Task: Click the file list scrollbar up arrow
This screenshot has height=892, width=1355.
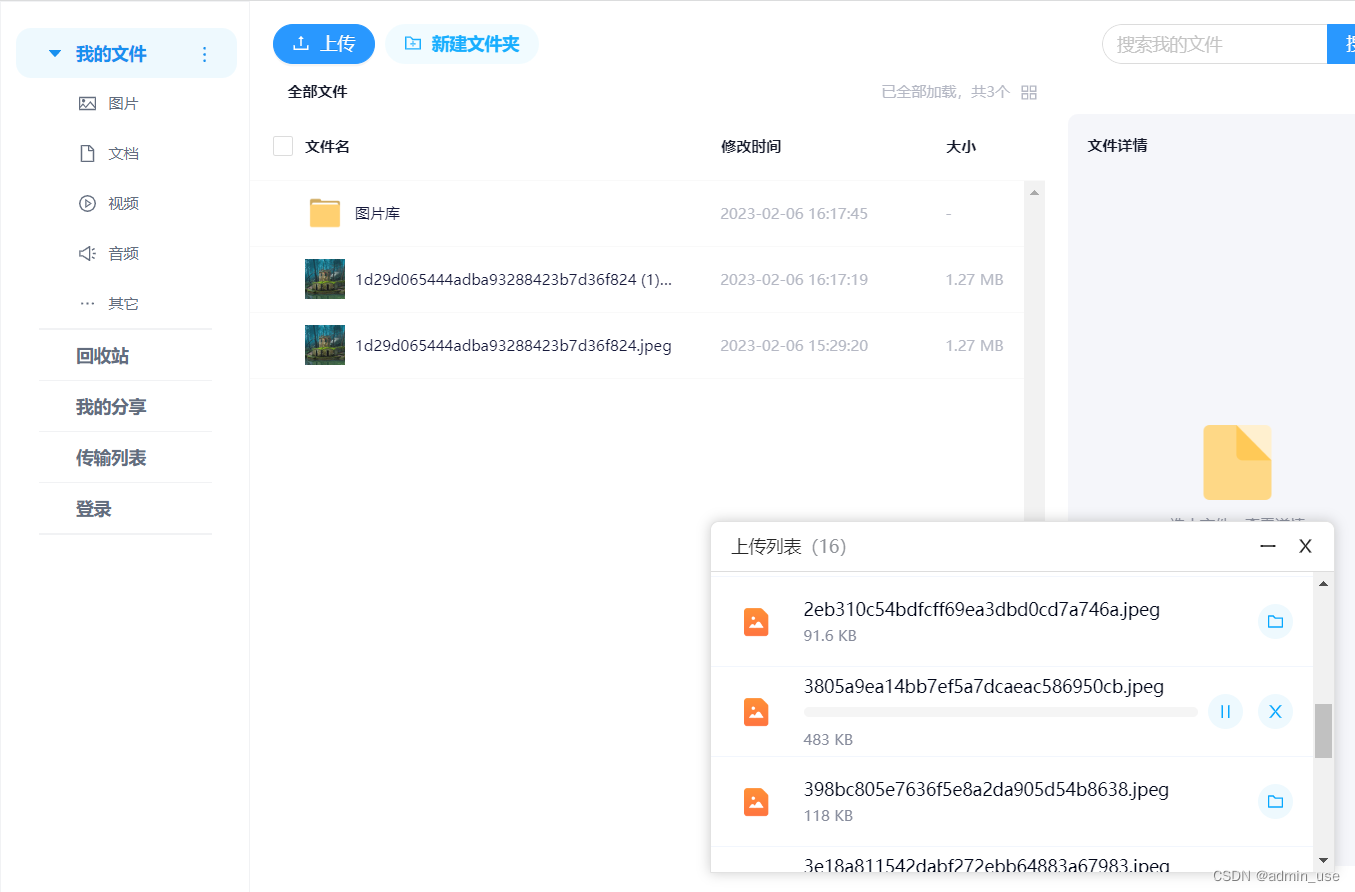Action: [1034, 191]
